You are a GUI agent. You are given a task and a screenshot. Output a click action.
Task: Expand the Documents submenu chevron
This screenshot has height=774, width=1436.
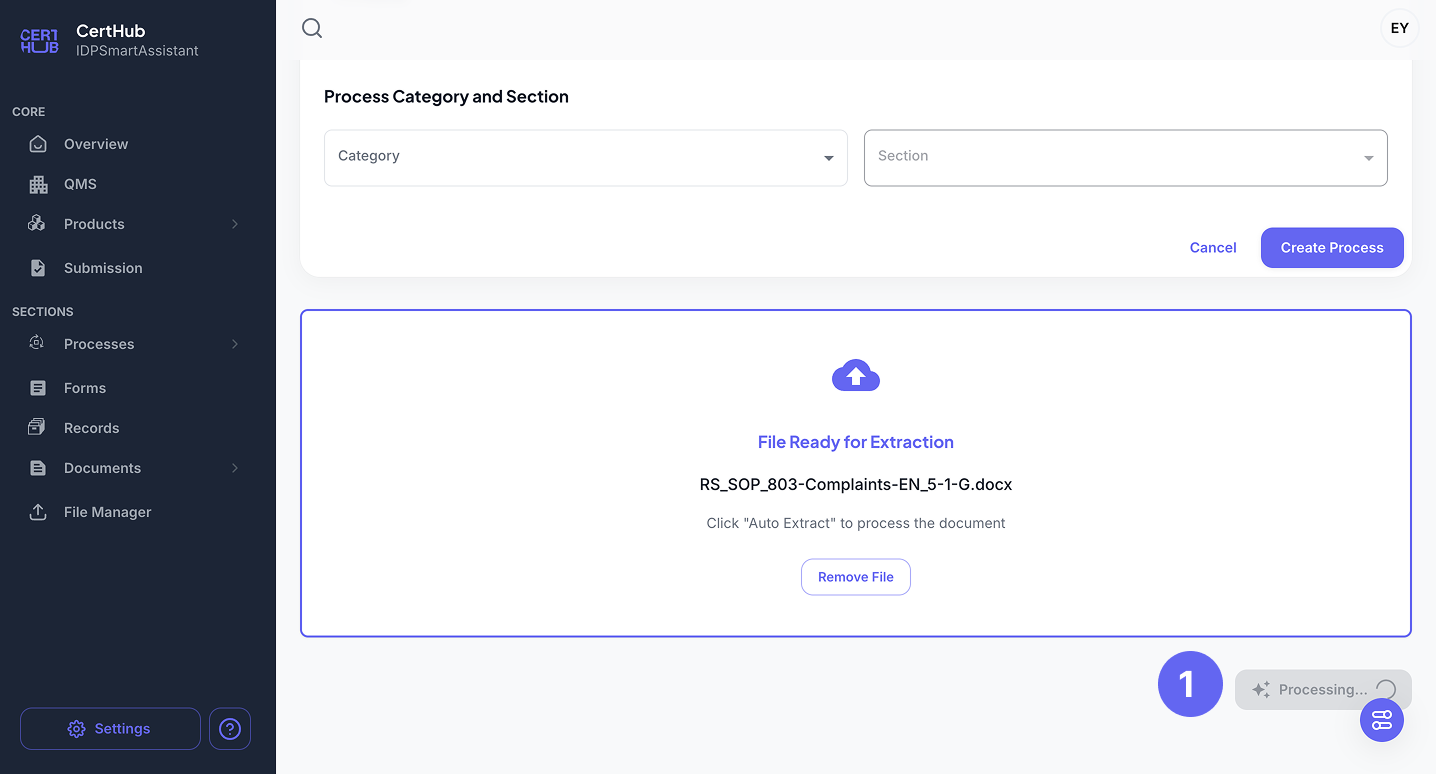pos(235,468)
